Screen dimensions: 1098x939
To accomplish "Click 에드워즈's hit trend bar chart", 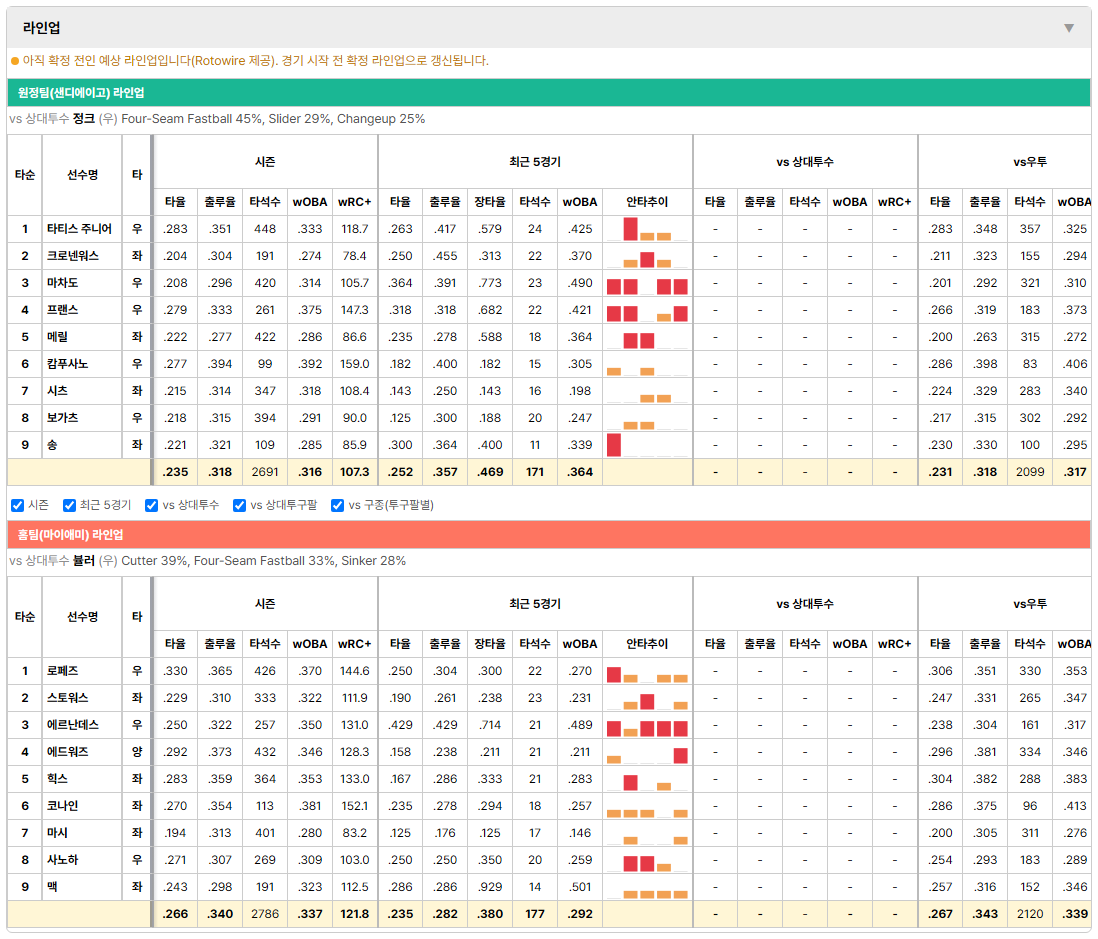I will pyautogui.click(x=647, y=752).
